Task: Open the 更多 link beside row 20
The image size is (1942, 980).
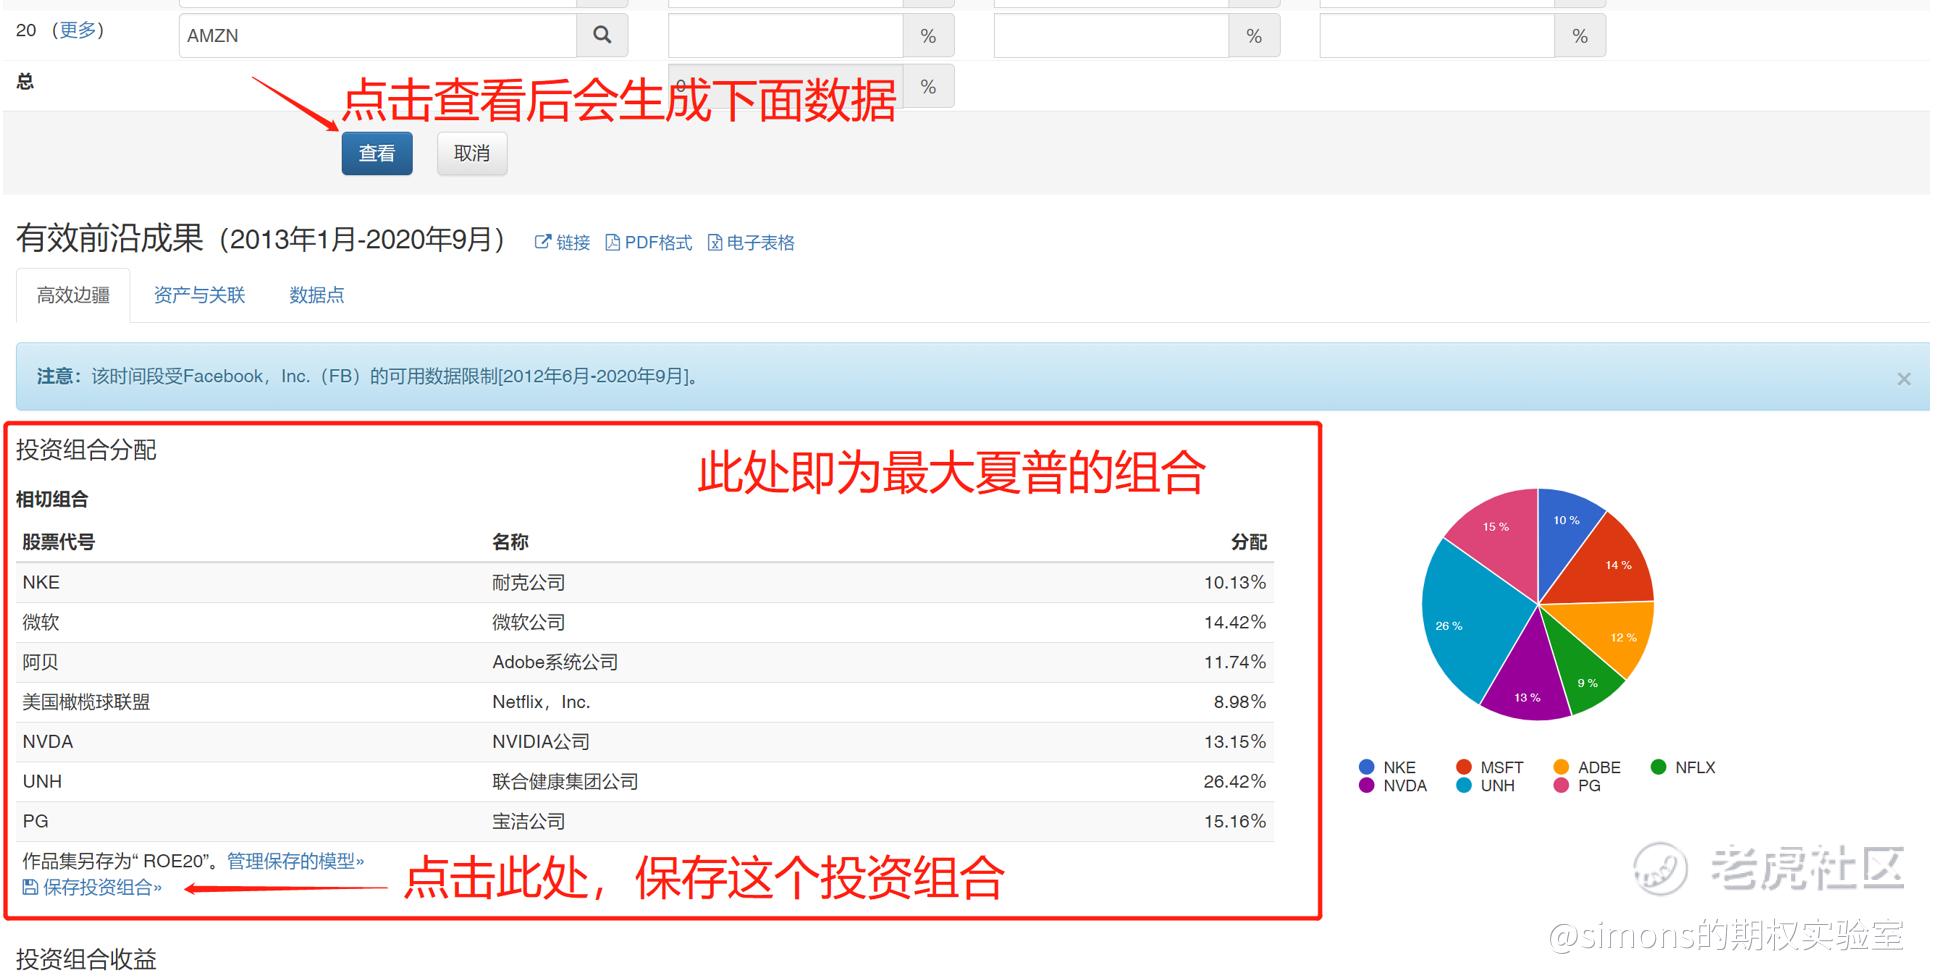Action: 77,30
